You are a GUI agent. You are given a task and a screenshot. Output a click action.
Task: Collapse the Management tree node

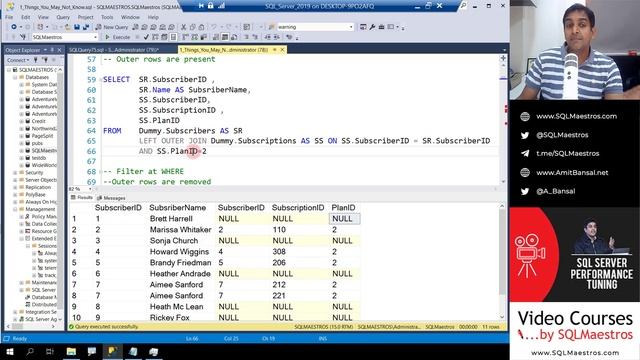(x=15, y=209)
